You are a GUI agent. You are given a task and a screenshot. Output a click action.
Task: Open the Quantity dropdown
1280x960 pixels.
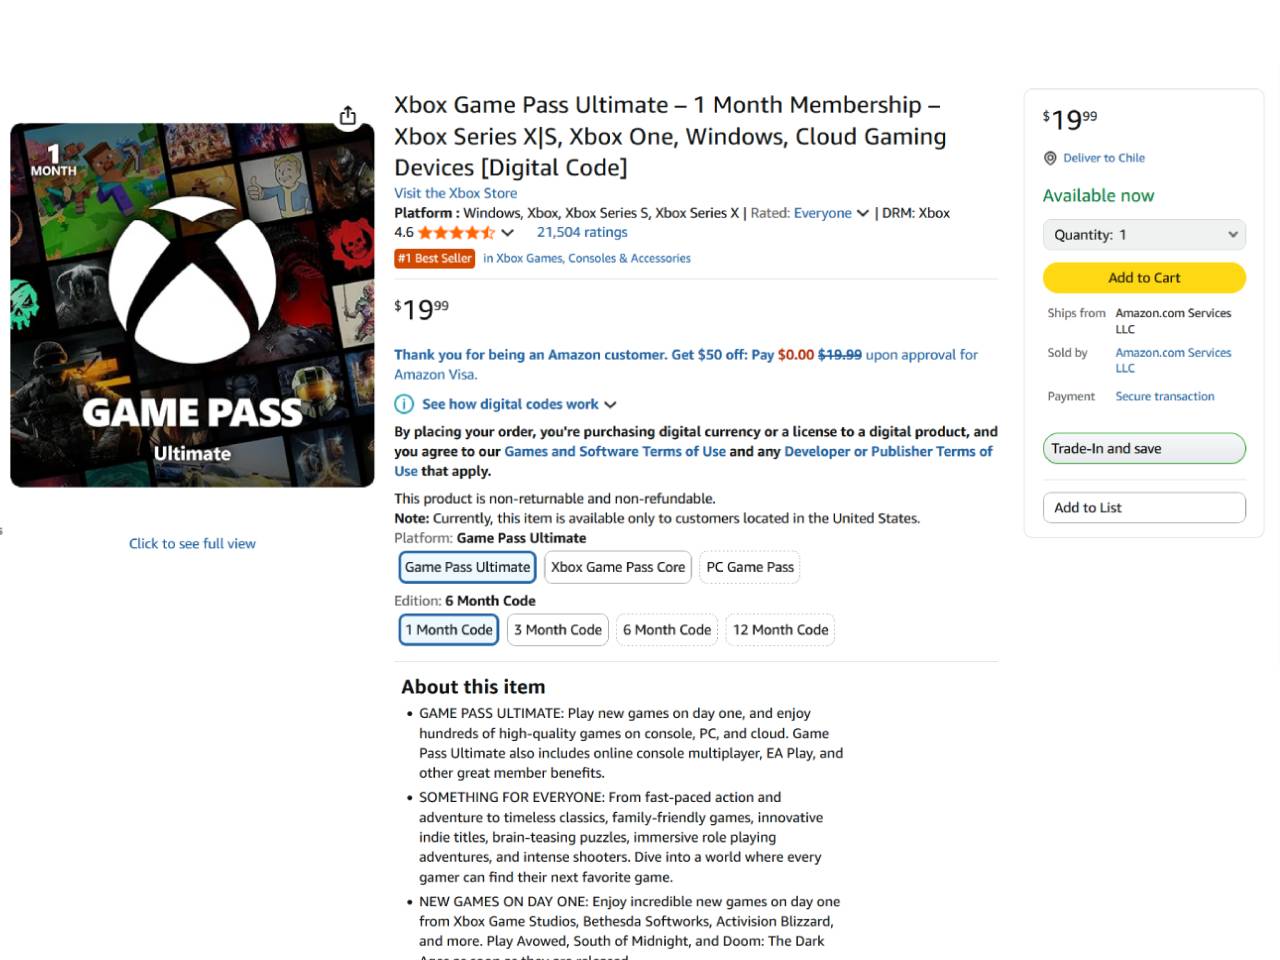(x=1144, y=235)
